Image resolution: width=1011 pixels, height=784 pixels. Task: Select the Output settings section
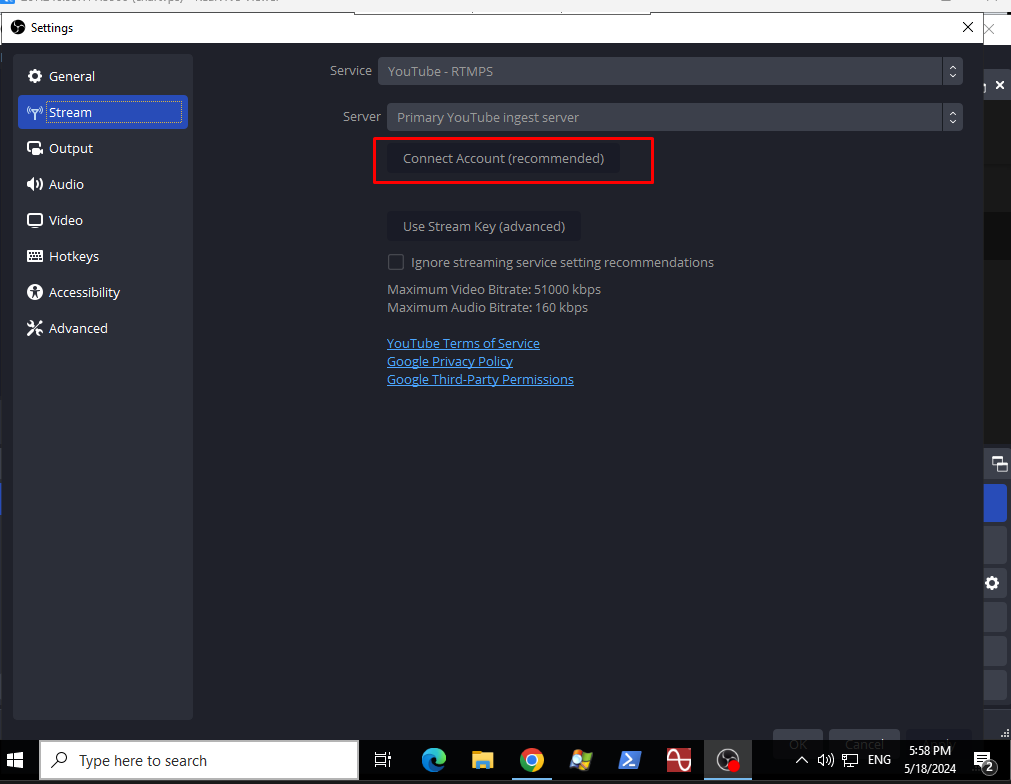click(70, 148)
